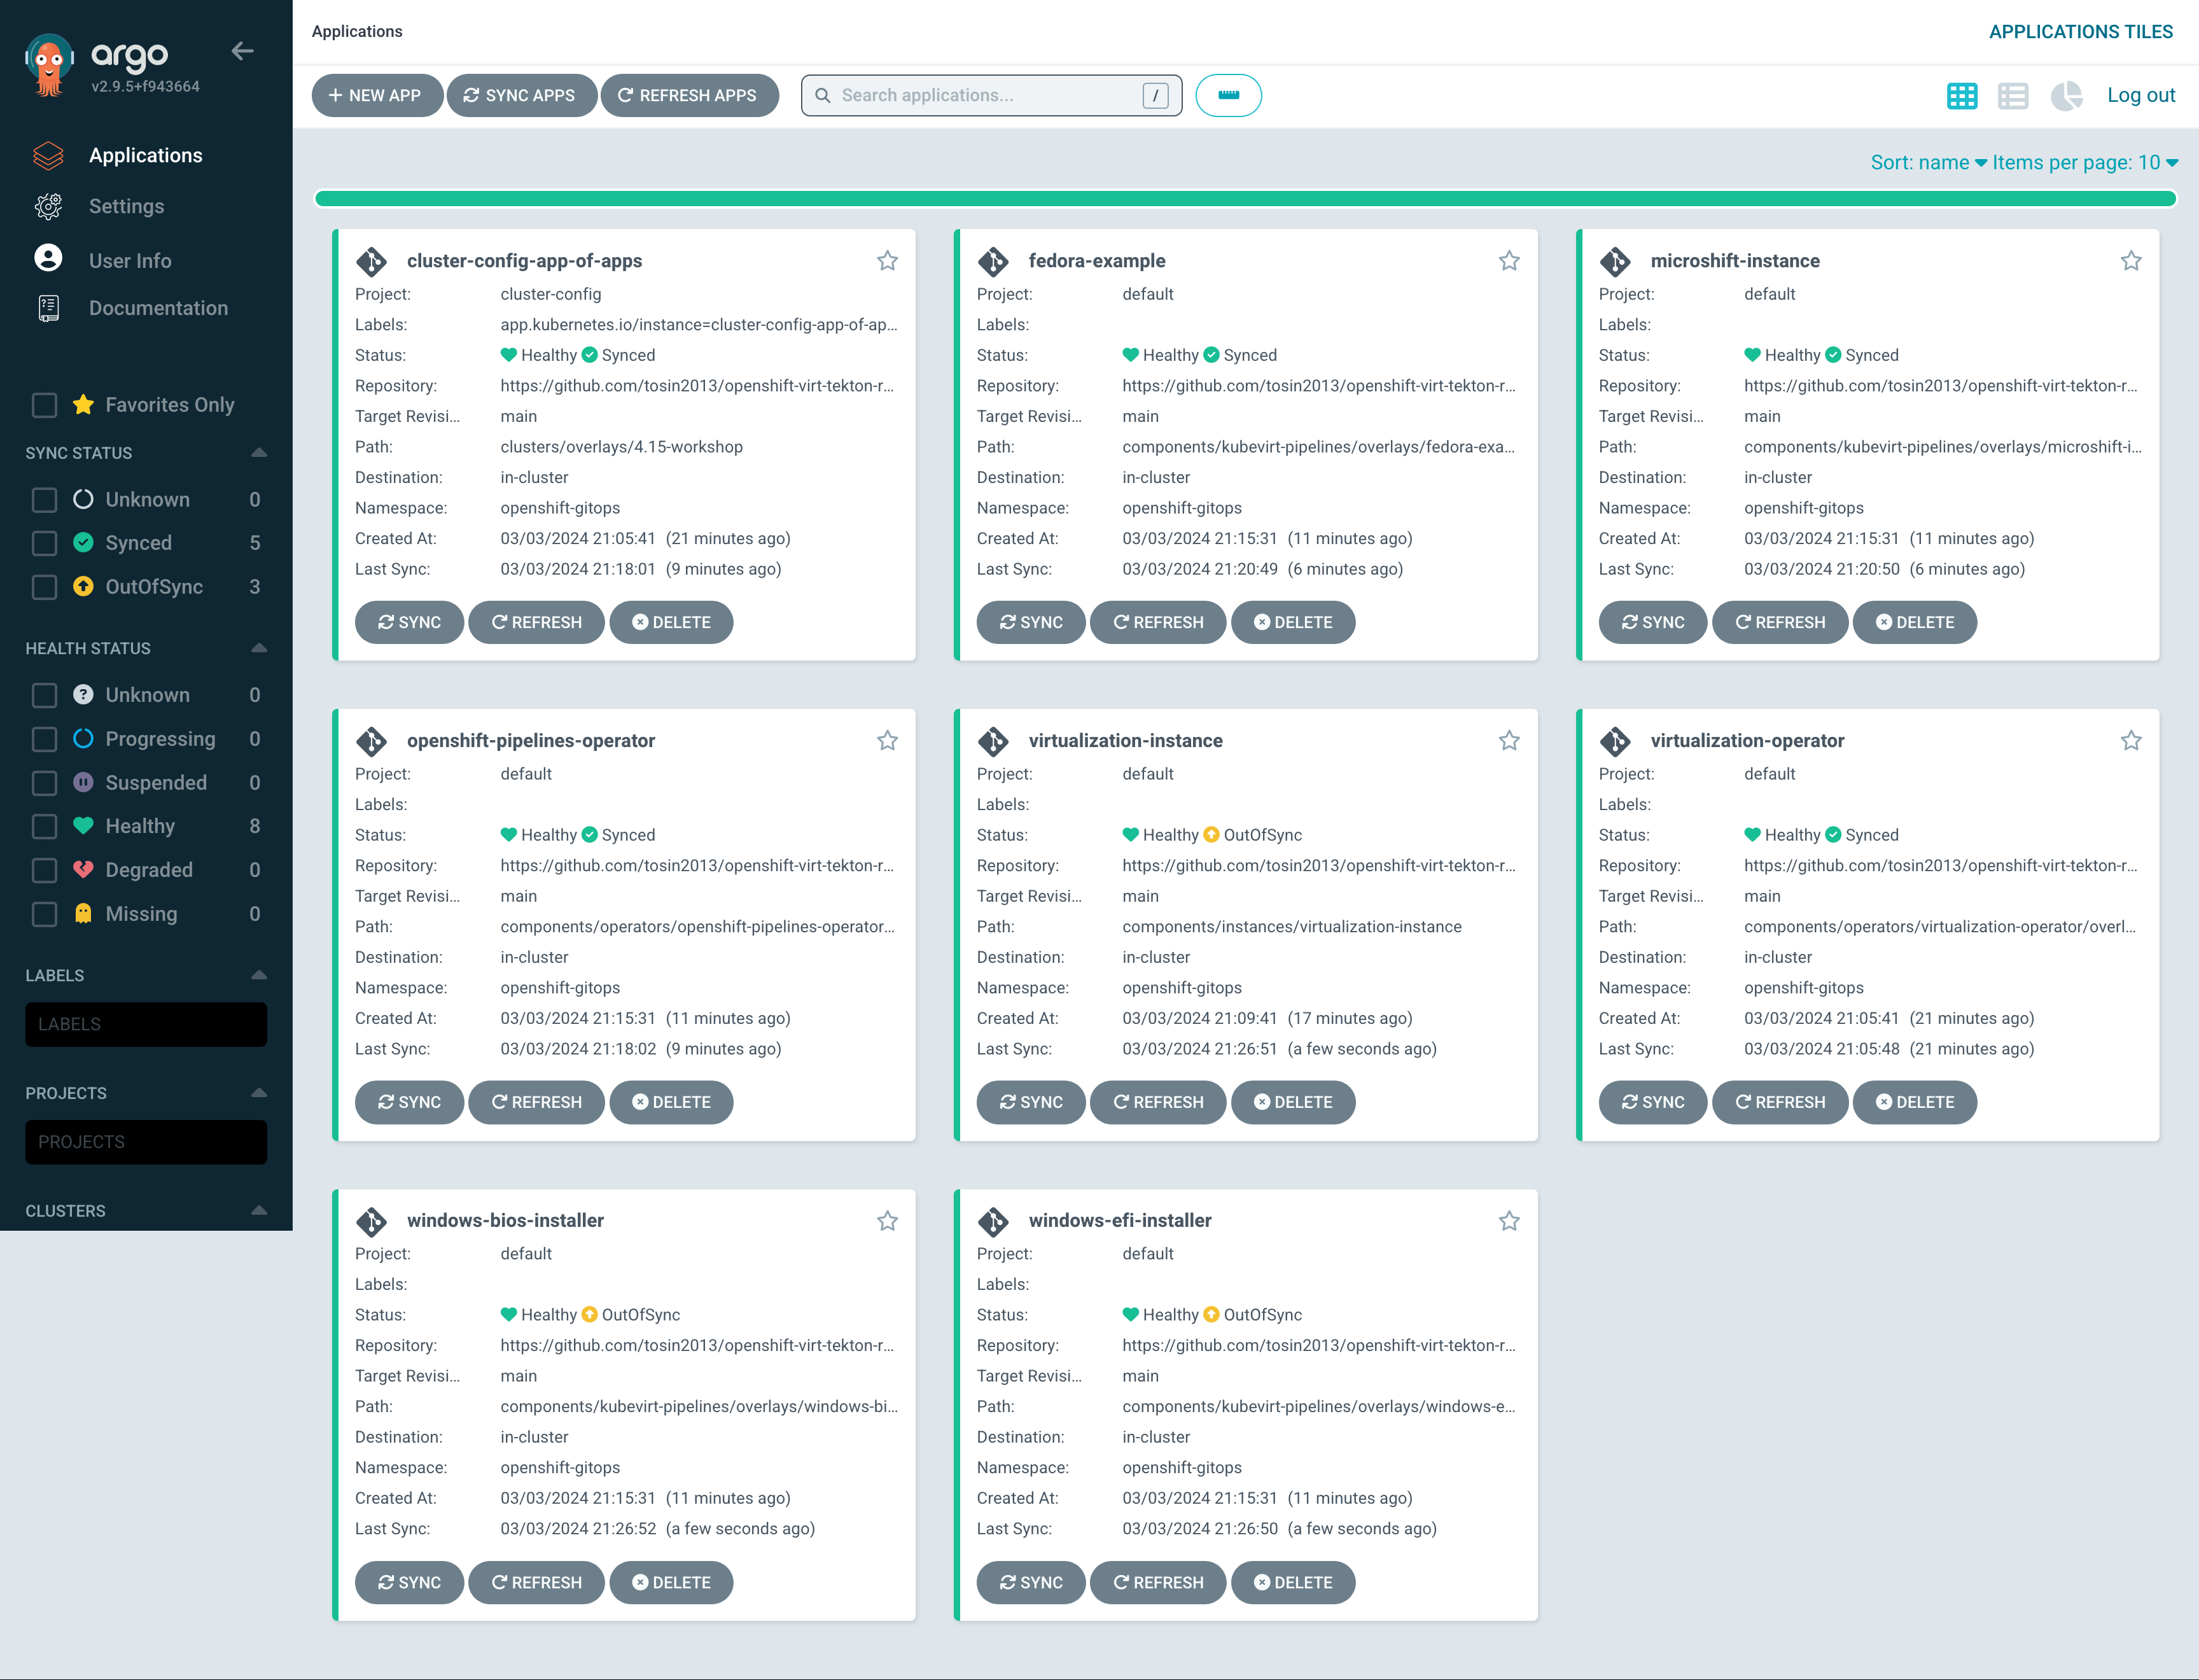Go to User Info page

pyautogui.click(x=130, y=260)
